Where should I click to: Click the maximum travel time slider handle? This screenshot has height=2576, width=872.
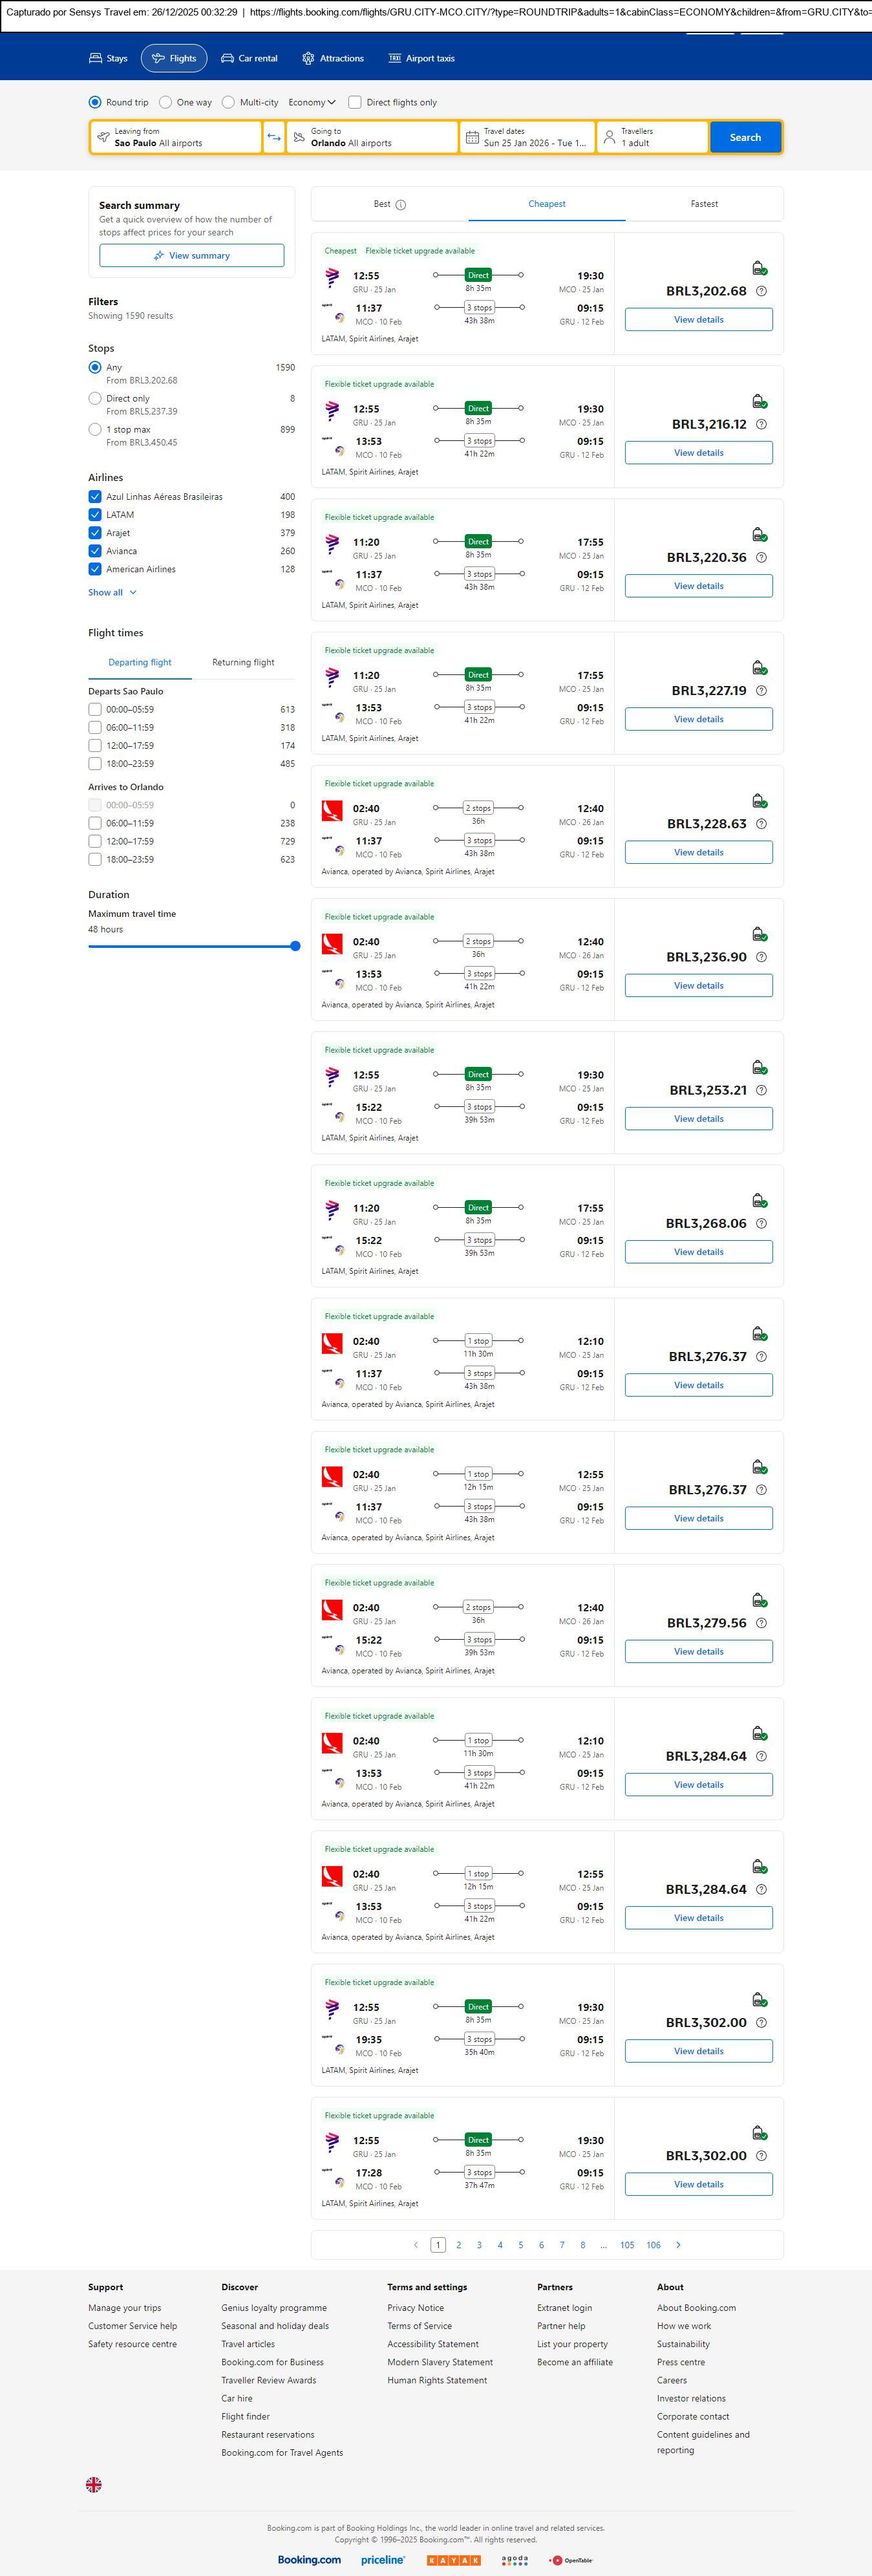tap(295, 946)
